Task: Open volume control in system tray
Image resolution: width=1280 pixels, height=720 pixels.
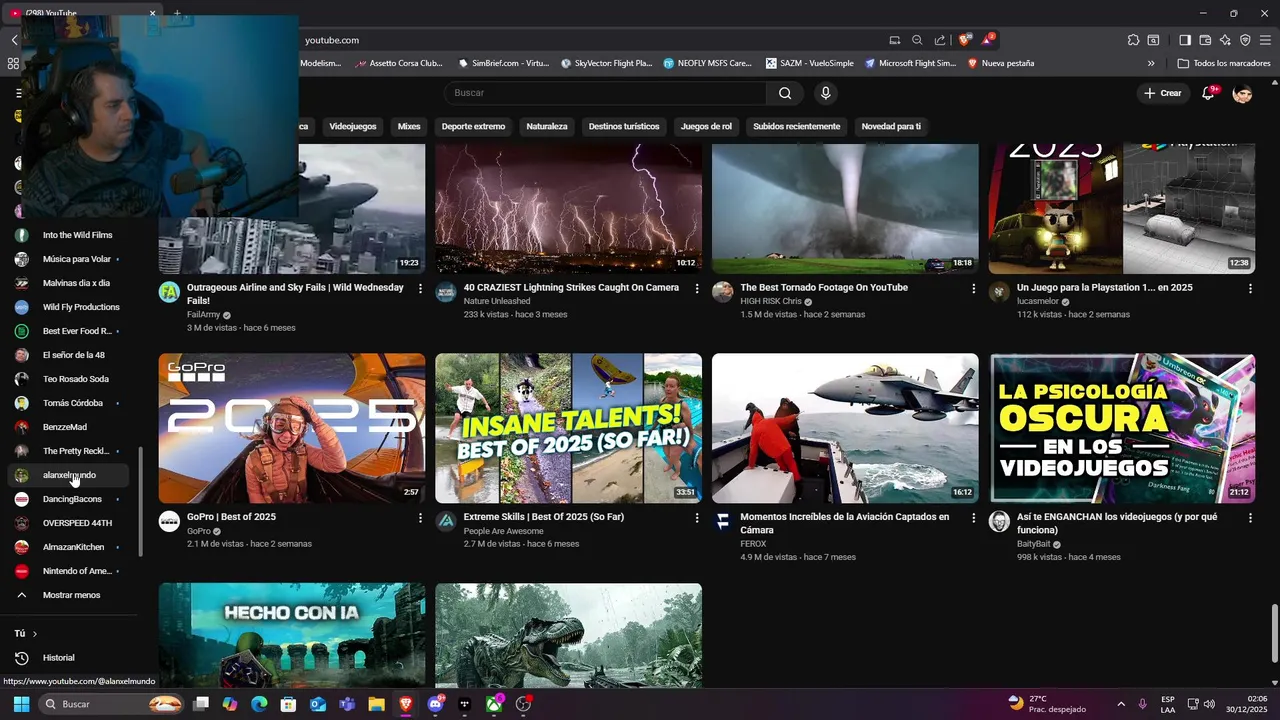Action: tap(1209, 704)
